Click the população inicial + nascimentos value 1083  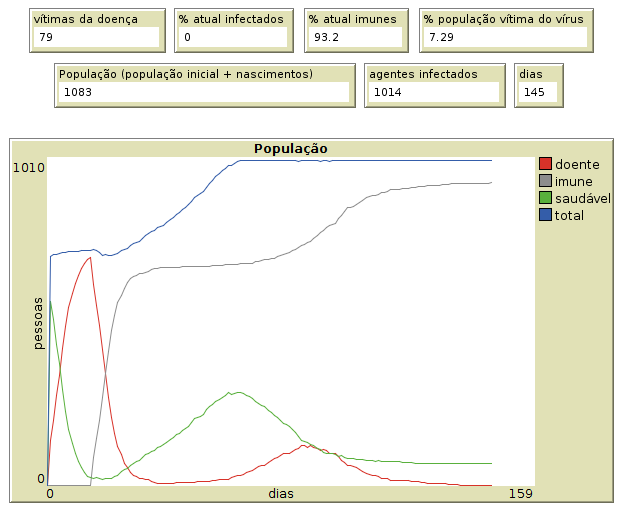point(204,92)
